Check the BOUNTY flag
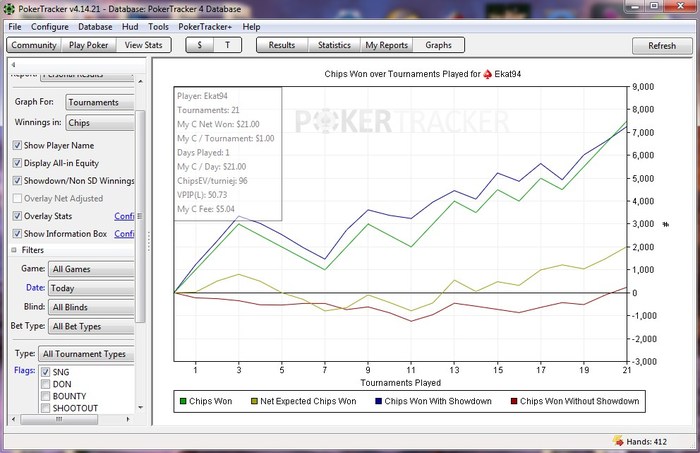 tap(46, 396)
